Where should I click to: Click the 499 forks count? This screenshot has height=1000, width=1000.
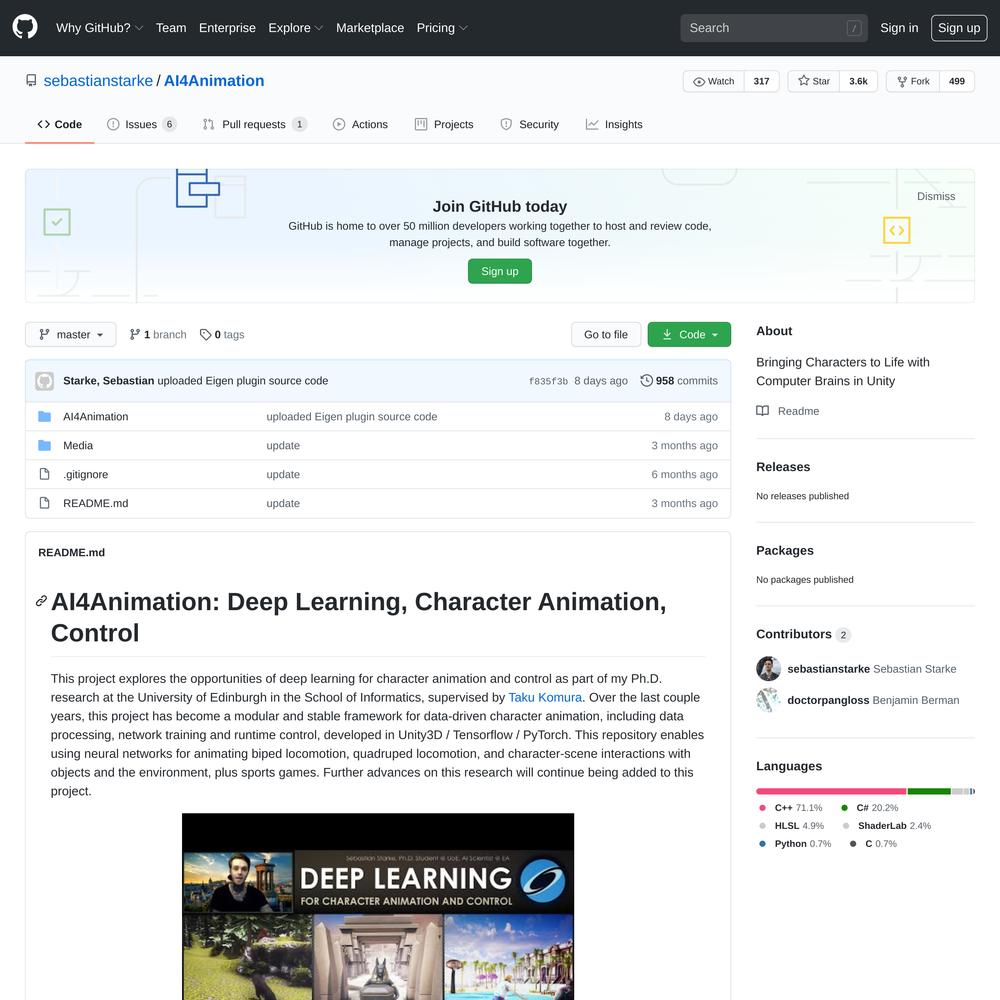coord(957,81)
